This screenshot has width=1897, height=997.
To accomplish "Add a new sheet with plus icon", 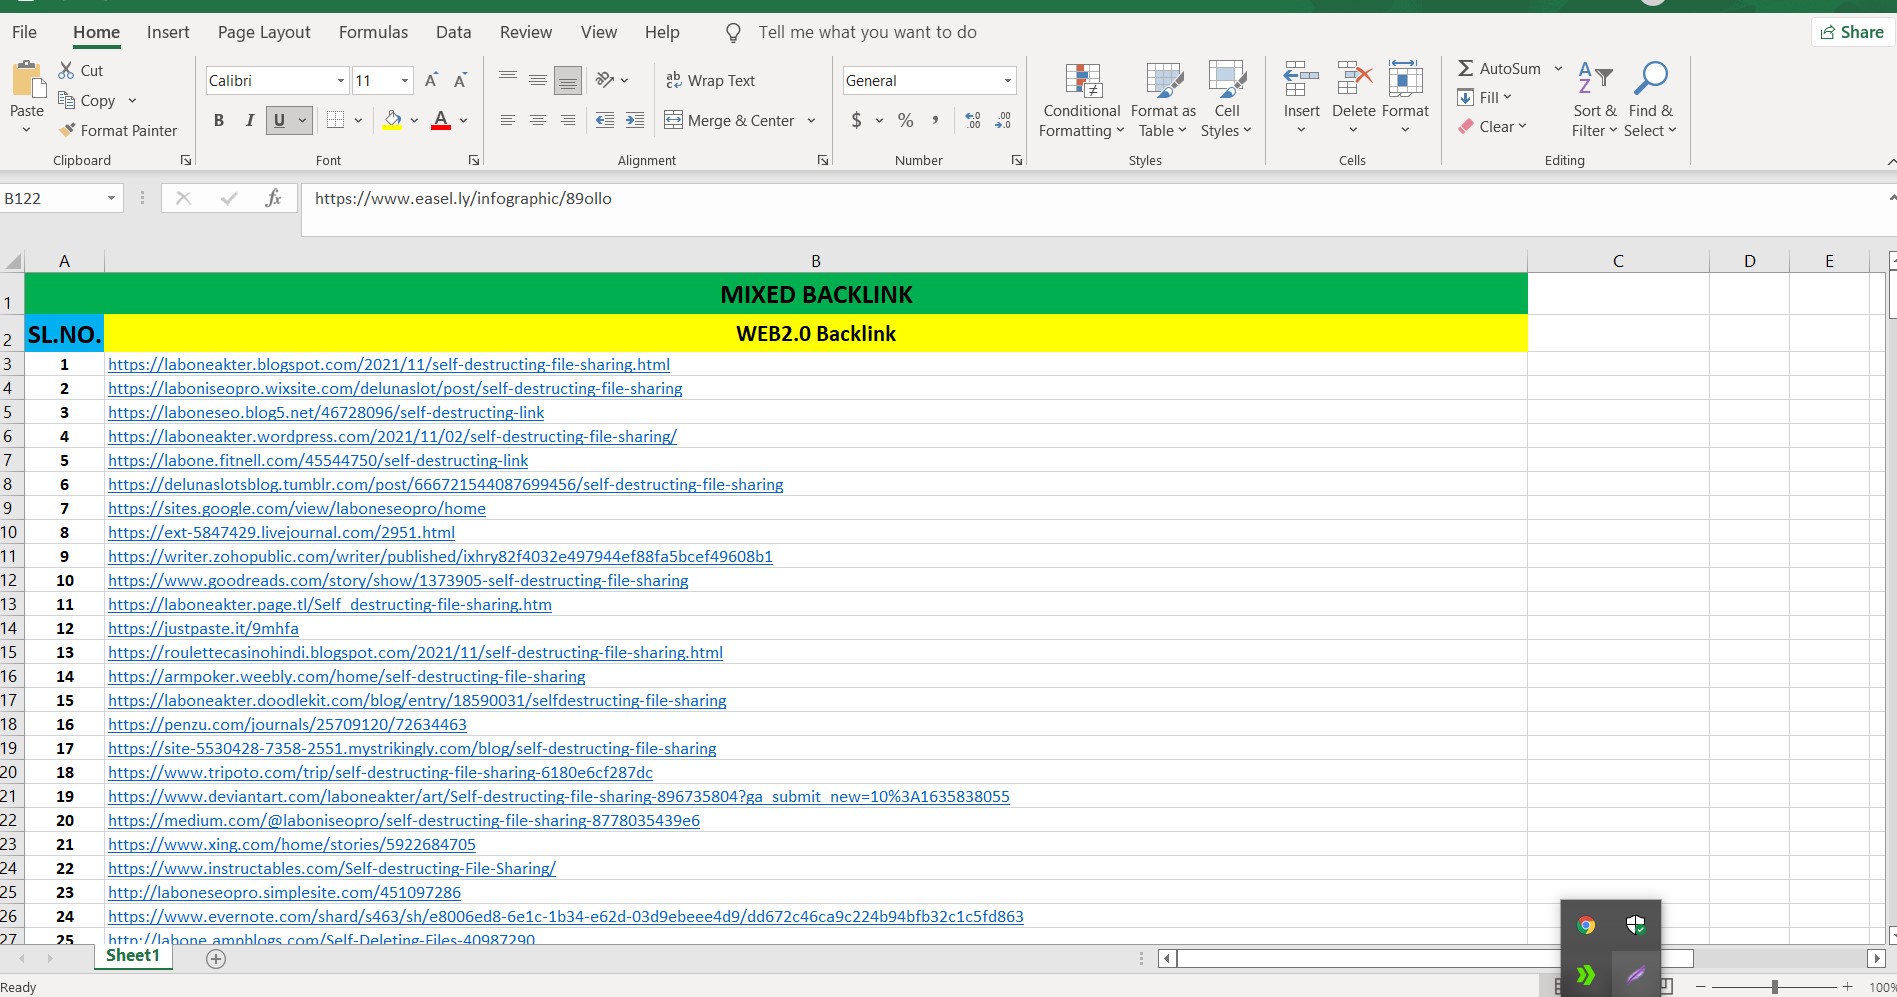I will pyautogui.click(x=216, y=958).
